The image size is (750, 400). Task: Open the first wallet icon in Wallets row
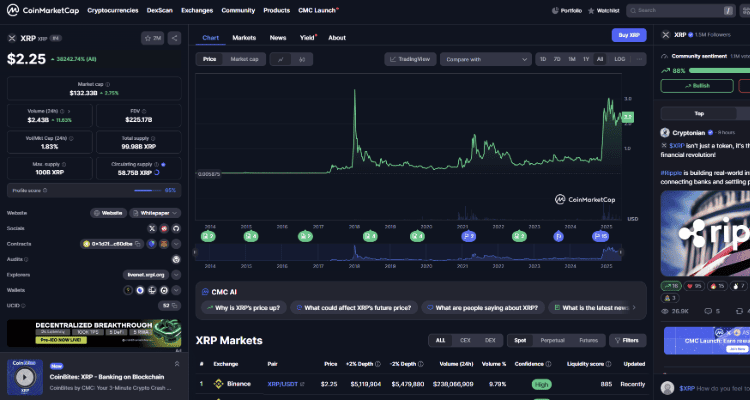(x=128, y=290)
